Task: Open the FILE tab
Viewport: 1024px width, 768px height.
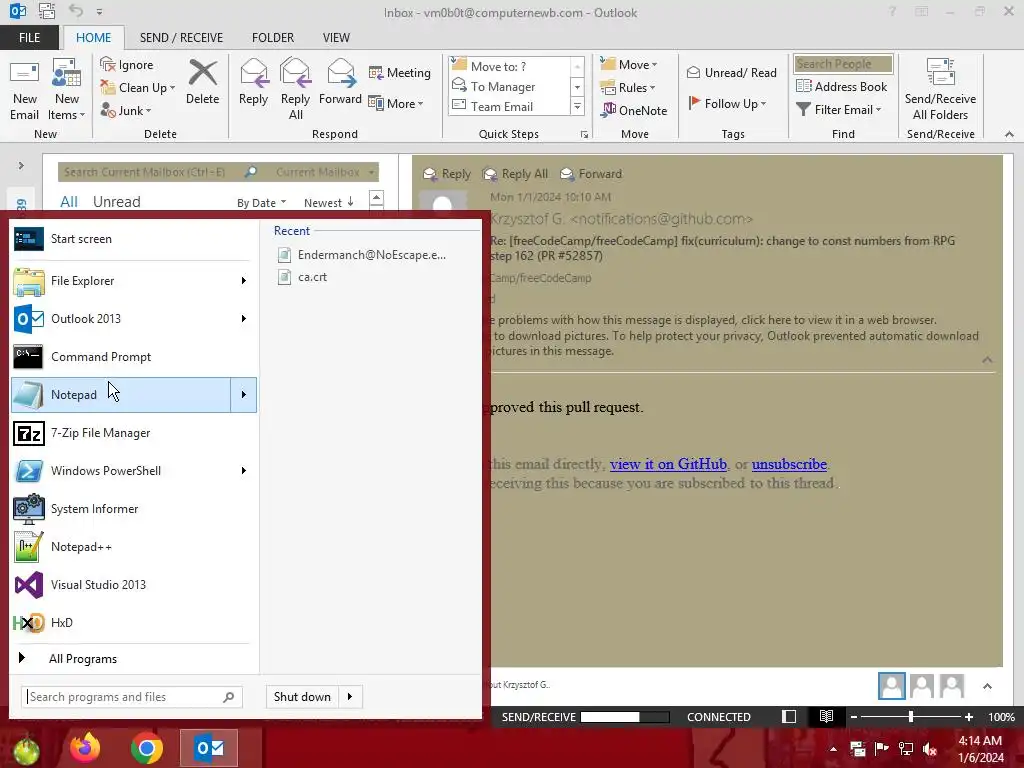Action: tap(29, 38)
